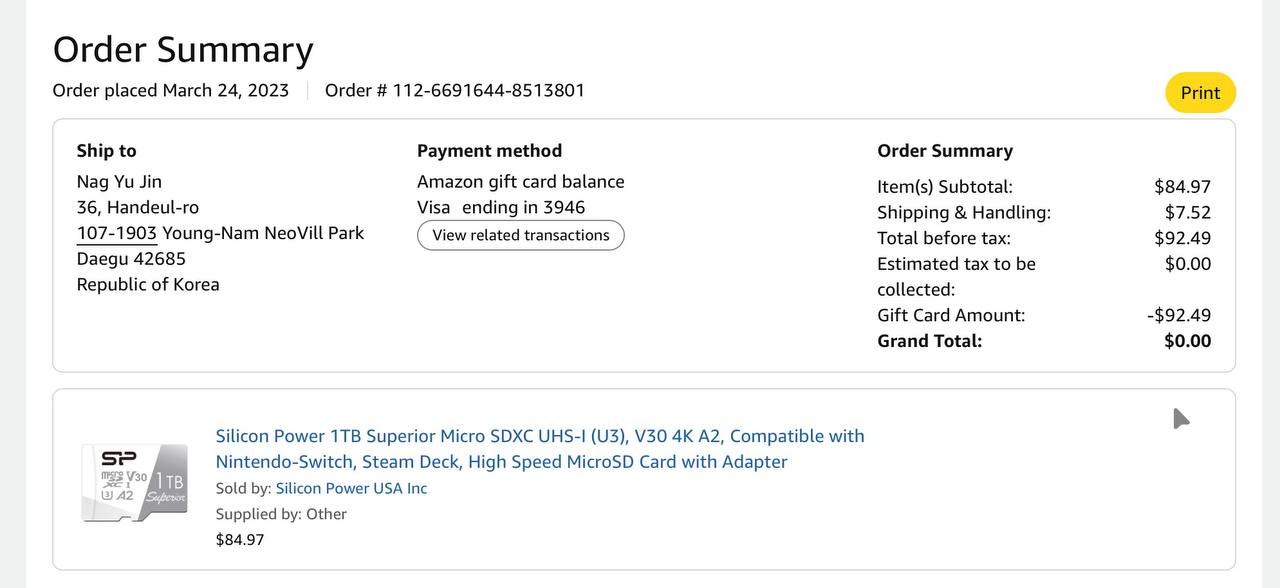Click the Amazon gift card balance text
Viewport: 1280px width, 588px height.
(x=520, y=182)
